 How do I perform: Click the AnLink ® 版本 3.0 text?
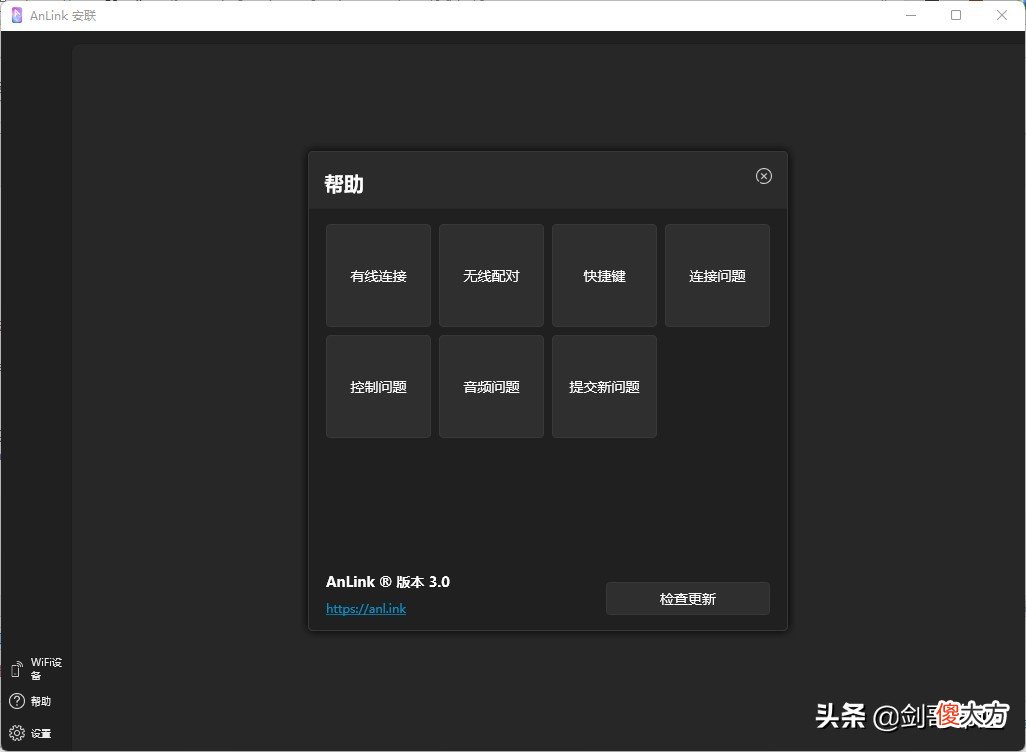[388, 582]
